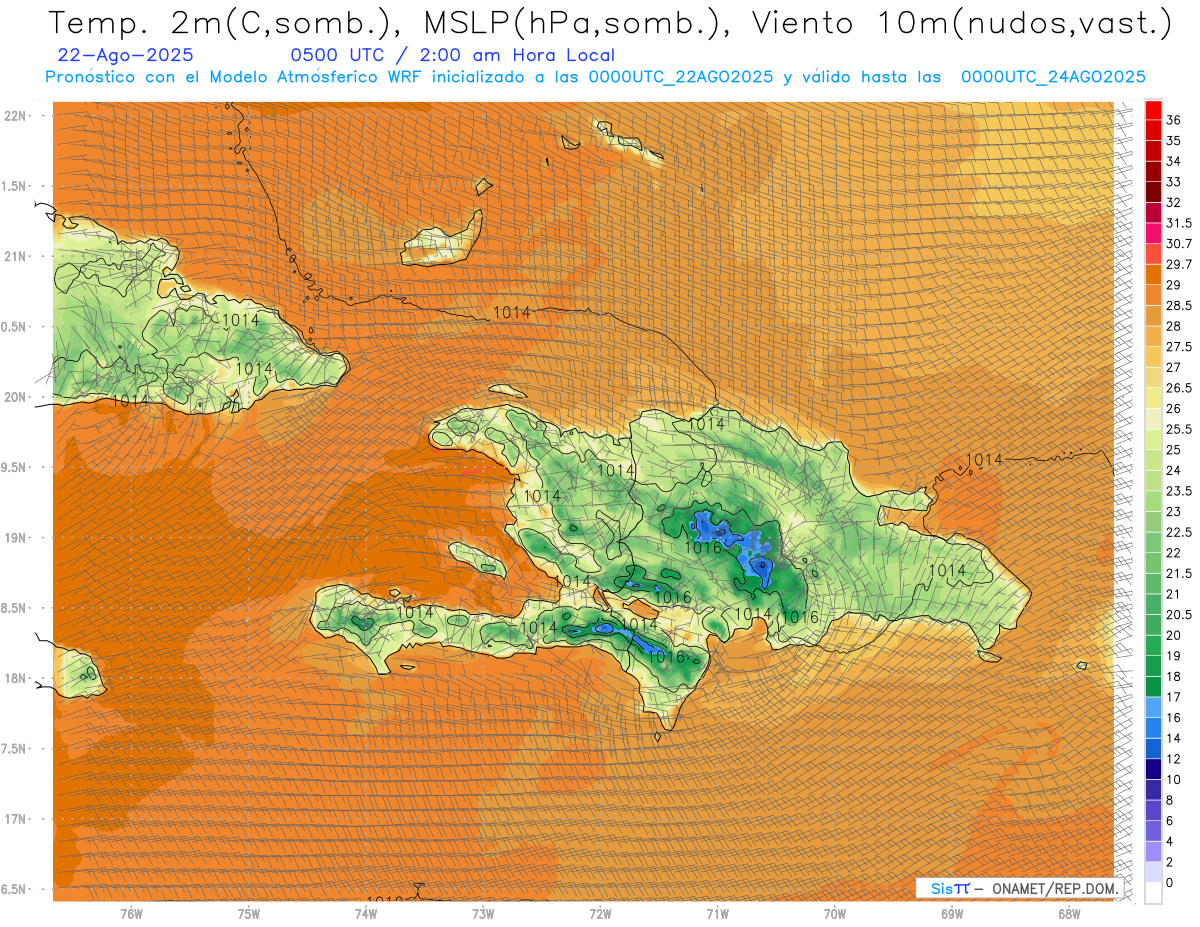Viewport: 1200px width, 927px height.
Task: Select latitude axis label '19N'
Action: 15,537
